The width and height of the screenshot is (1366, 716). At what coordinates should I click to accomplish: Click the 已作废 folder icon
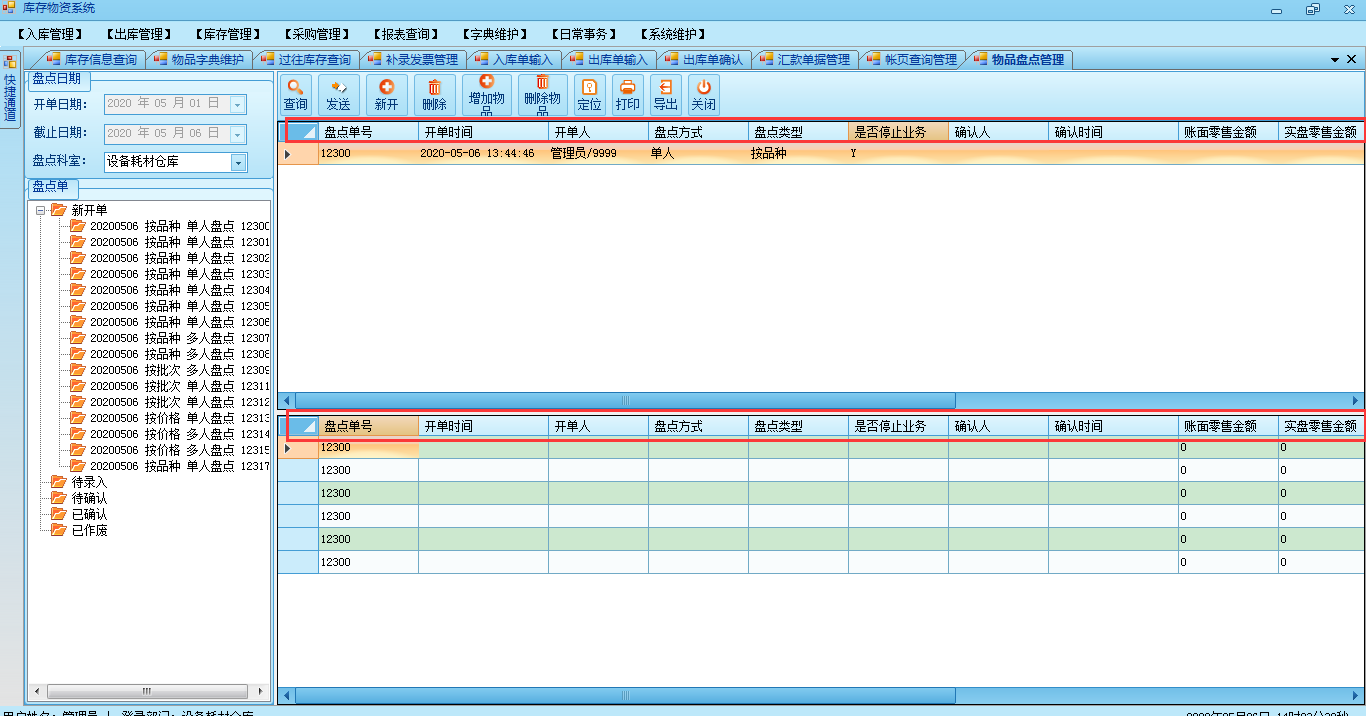click(59, 530)
